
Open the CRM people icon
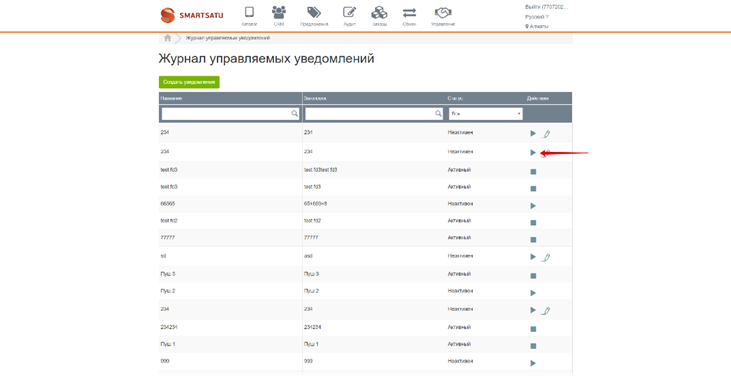pos(279,12)
